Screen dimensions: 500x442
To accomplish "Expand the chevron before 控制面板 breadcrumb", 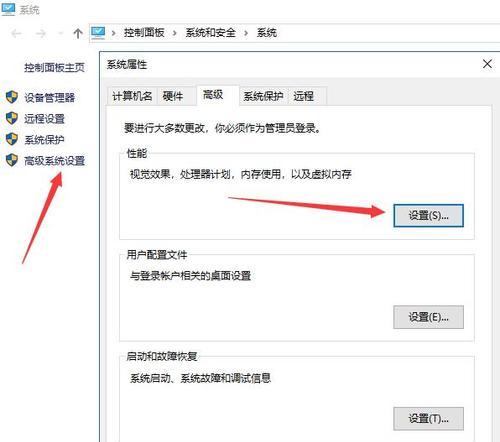I will click(113, 33).
